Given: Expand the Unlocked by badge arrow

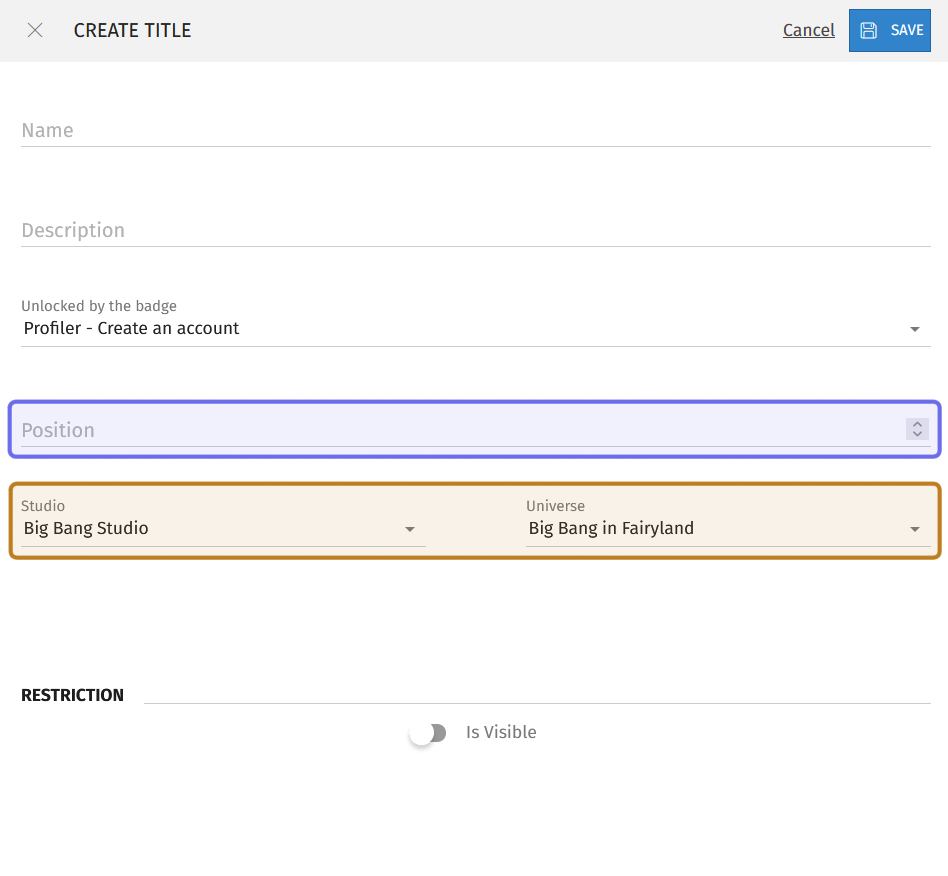Looking at the screenshot, I should [915, 329].
